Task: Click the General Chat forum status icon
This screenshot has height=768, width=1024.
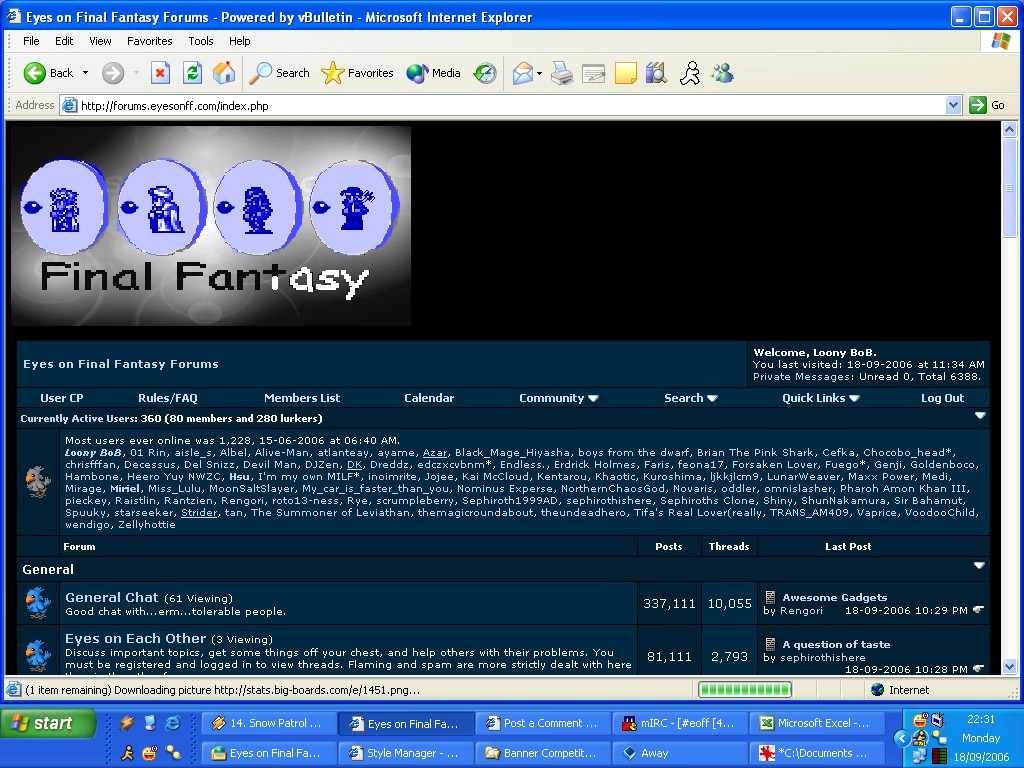Action: click(39, 603)
